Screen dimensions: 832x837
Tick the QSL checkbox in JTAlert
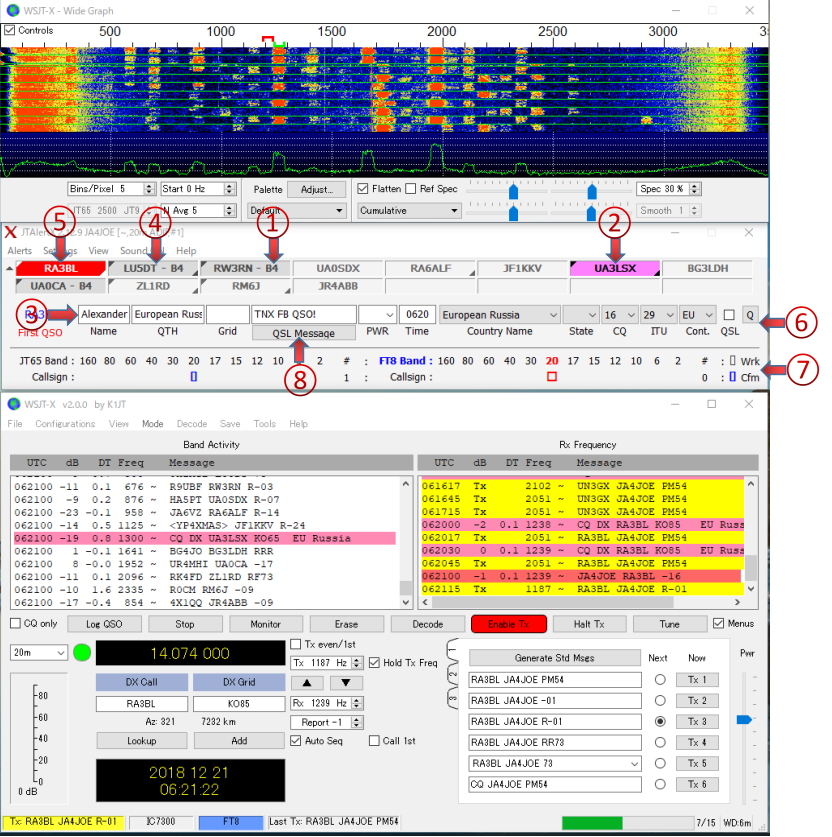[x=729, y=315]
